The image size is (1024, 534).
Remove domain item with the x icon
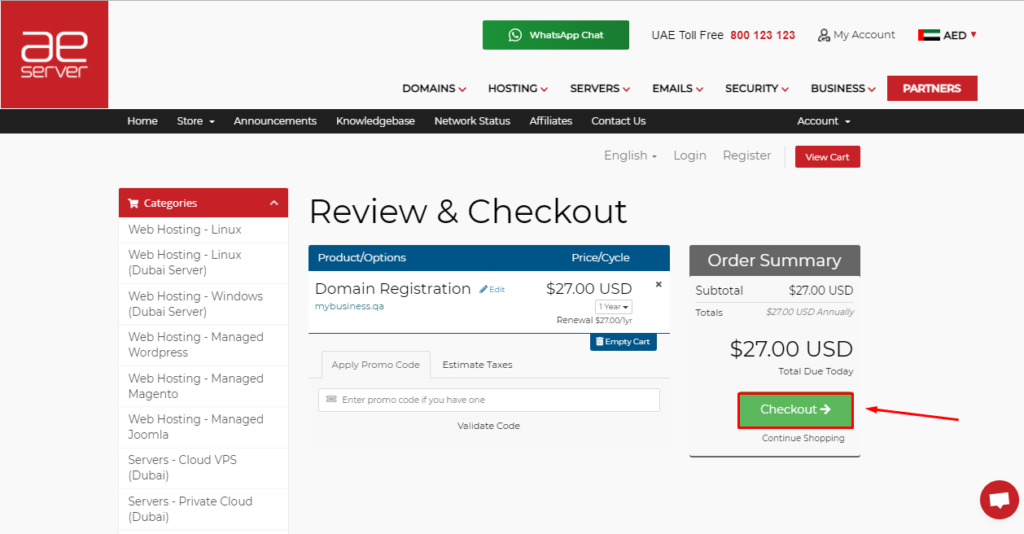(x=658, y=284)
